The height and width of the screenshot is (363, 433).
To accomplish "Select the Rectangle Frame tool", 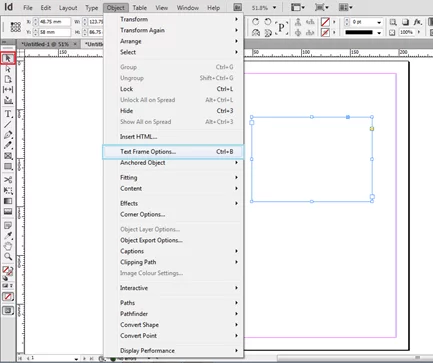I will (x=8, y=156).
